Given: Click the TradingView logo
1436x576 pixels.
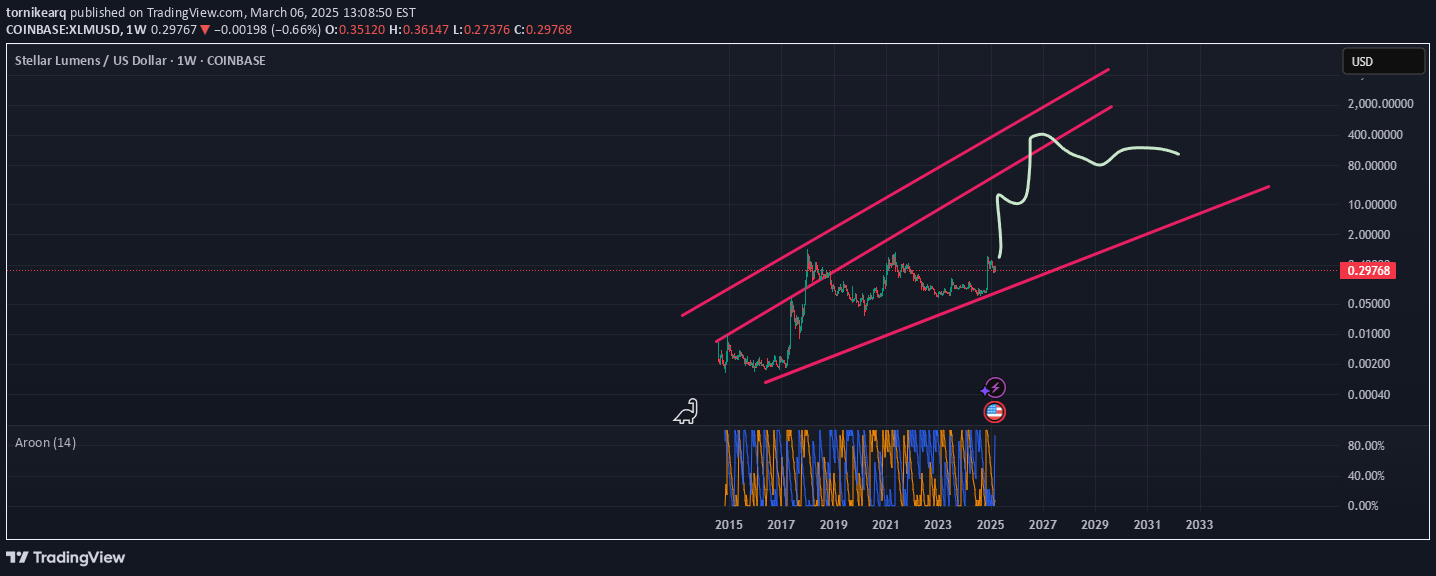Looking at the screenshot, I should pyautogui.click(x=66, y=557).
